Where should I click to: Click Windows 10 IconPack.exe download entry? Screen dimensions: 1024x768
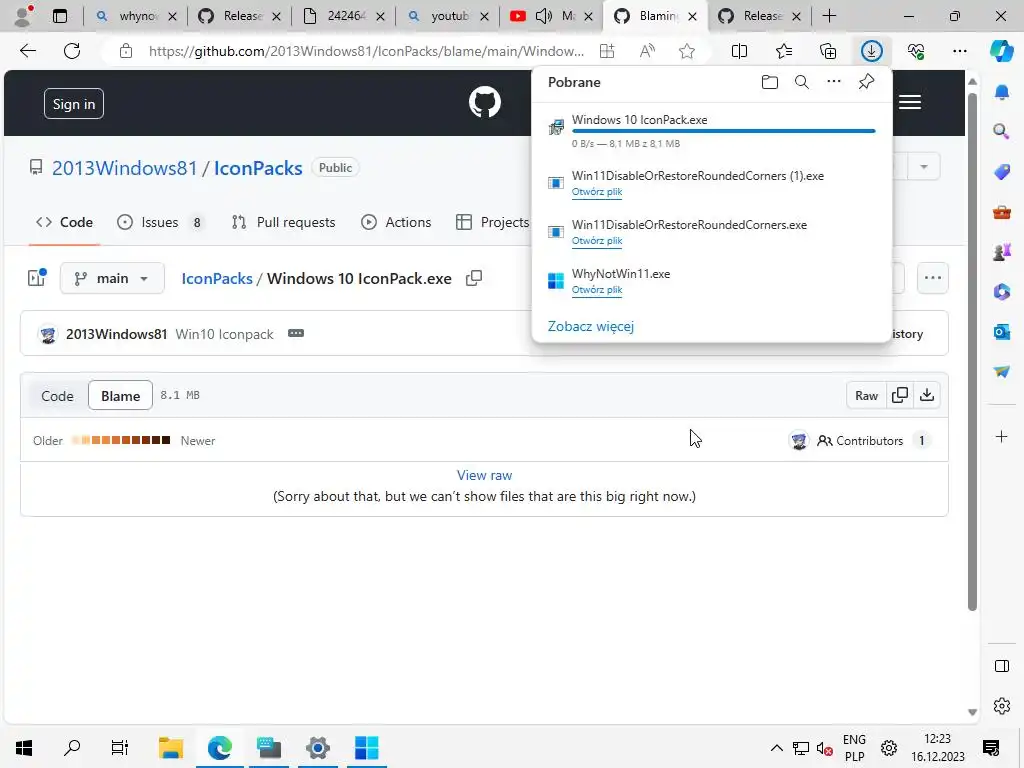(712, 131)
